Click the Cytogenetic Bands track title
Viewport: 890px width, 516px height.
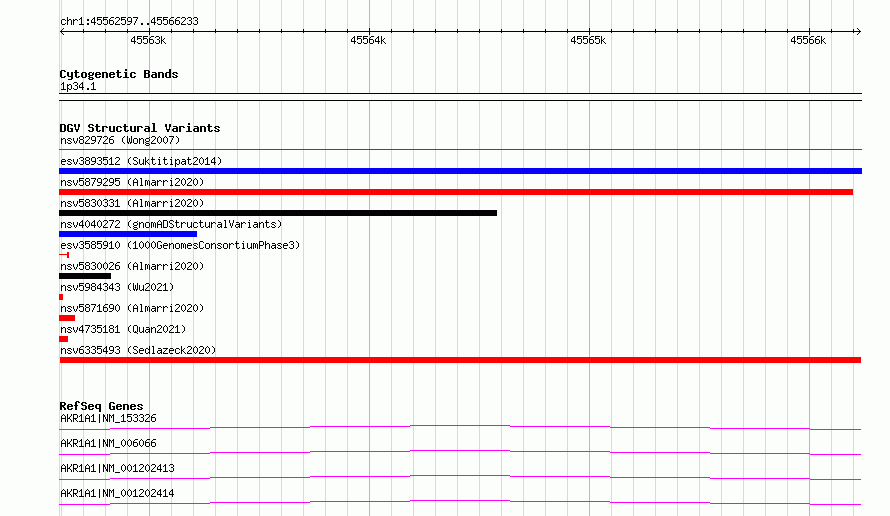point(119,74)
